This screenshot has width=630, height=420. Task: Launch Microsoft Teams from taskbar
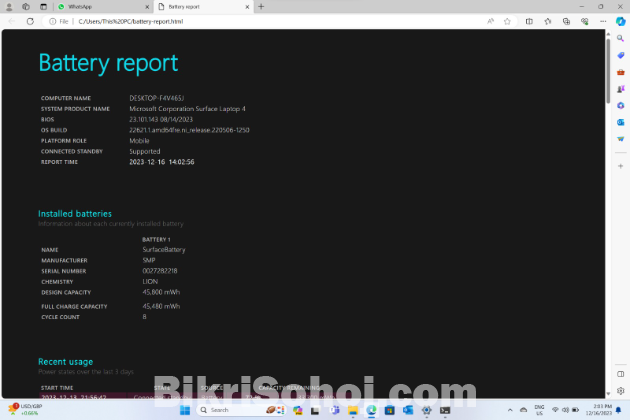click(334, 410)
